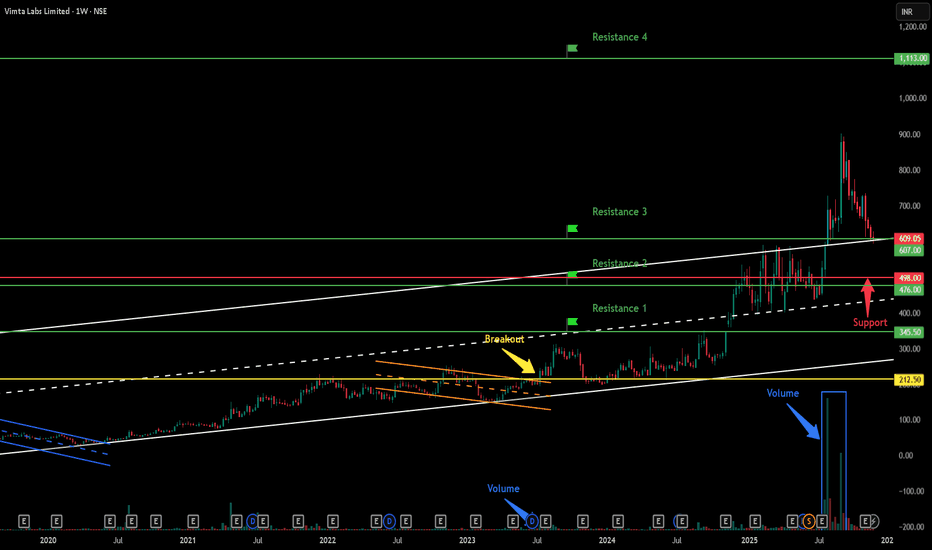The height and width of the screenshot is (550, 932).
Task: Click the 2024 label on the time axis
Action: (607, 540)
